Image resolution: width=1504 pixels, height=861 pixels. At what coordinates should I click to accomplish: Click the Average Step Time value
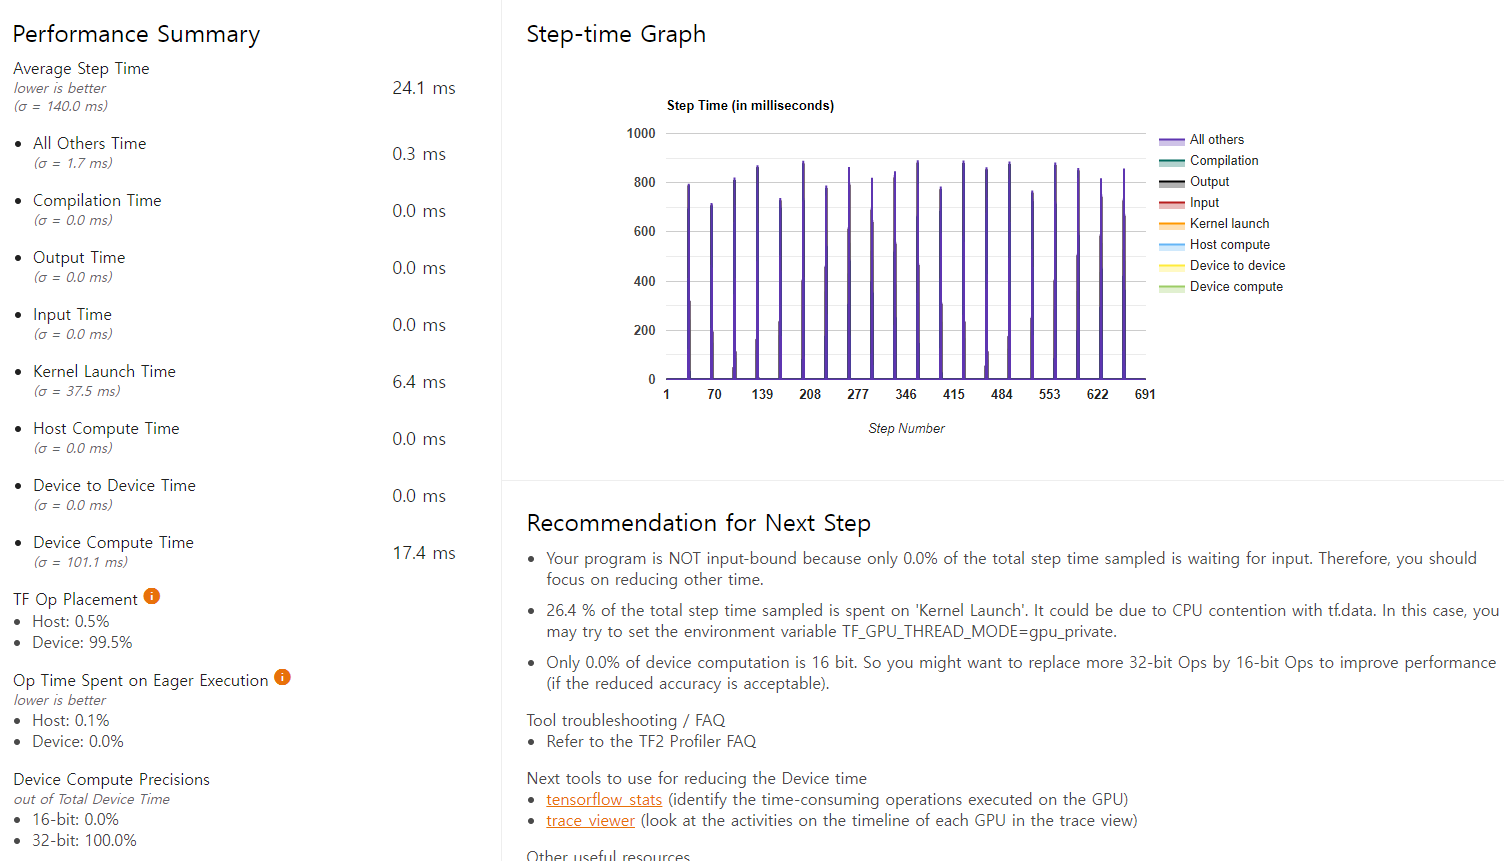coord(424,87)
